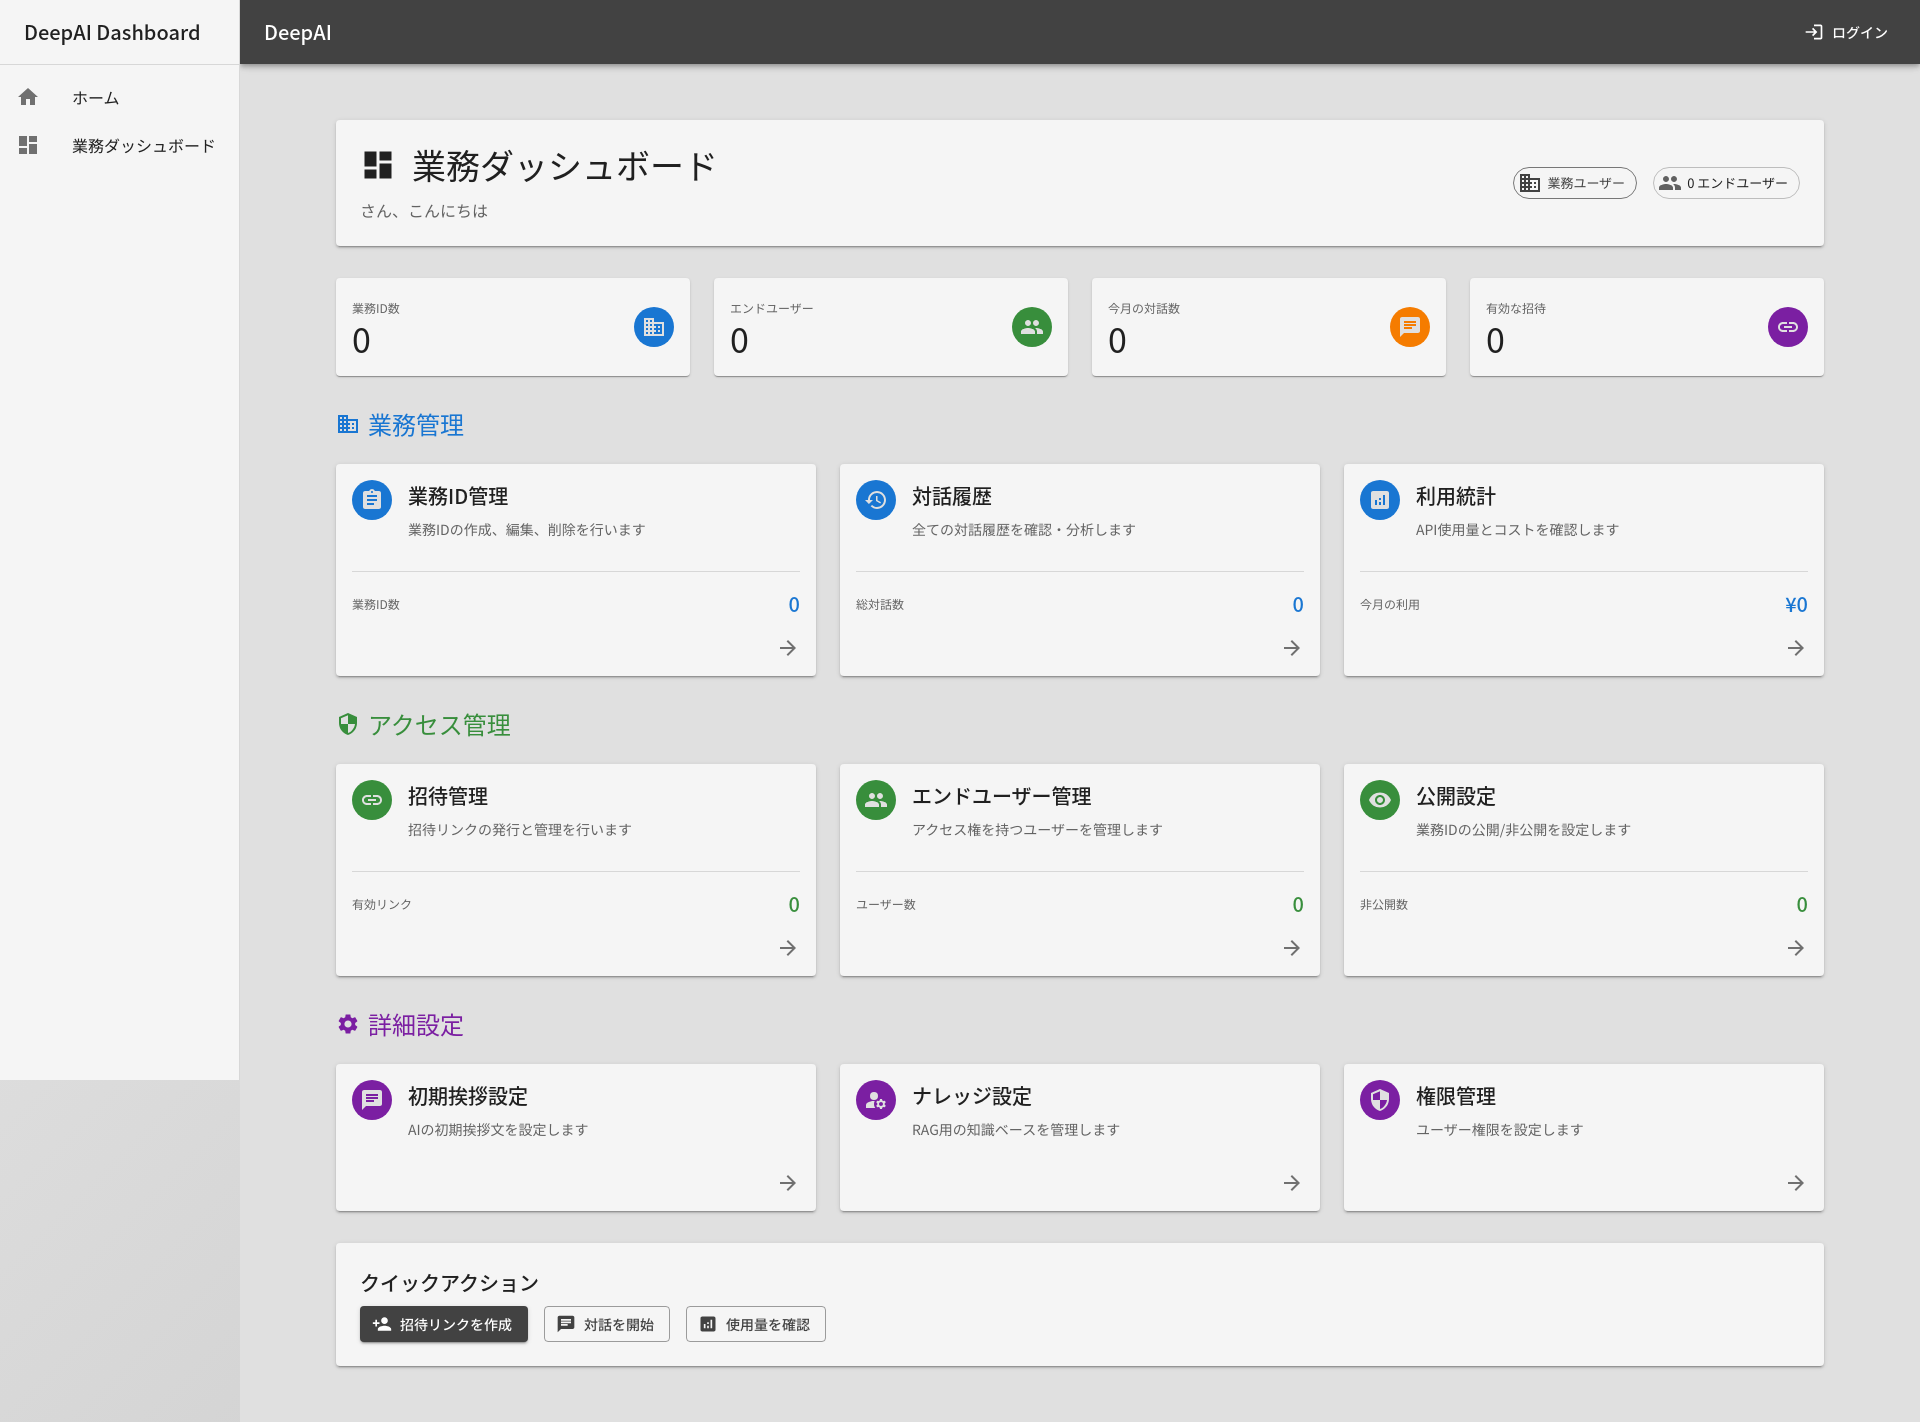Open 対話履歴 using its arrow
Screen dimensions: 1920x1422
click(x=1292, y=648)
